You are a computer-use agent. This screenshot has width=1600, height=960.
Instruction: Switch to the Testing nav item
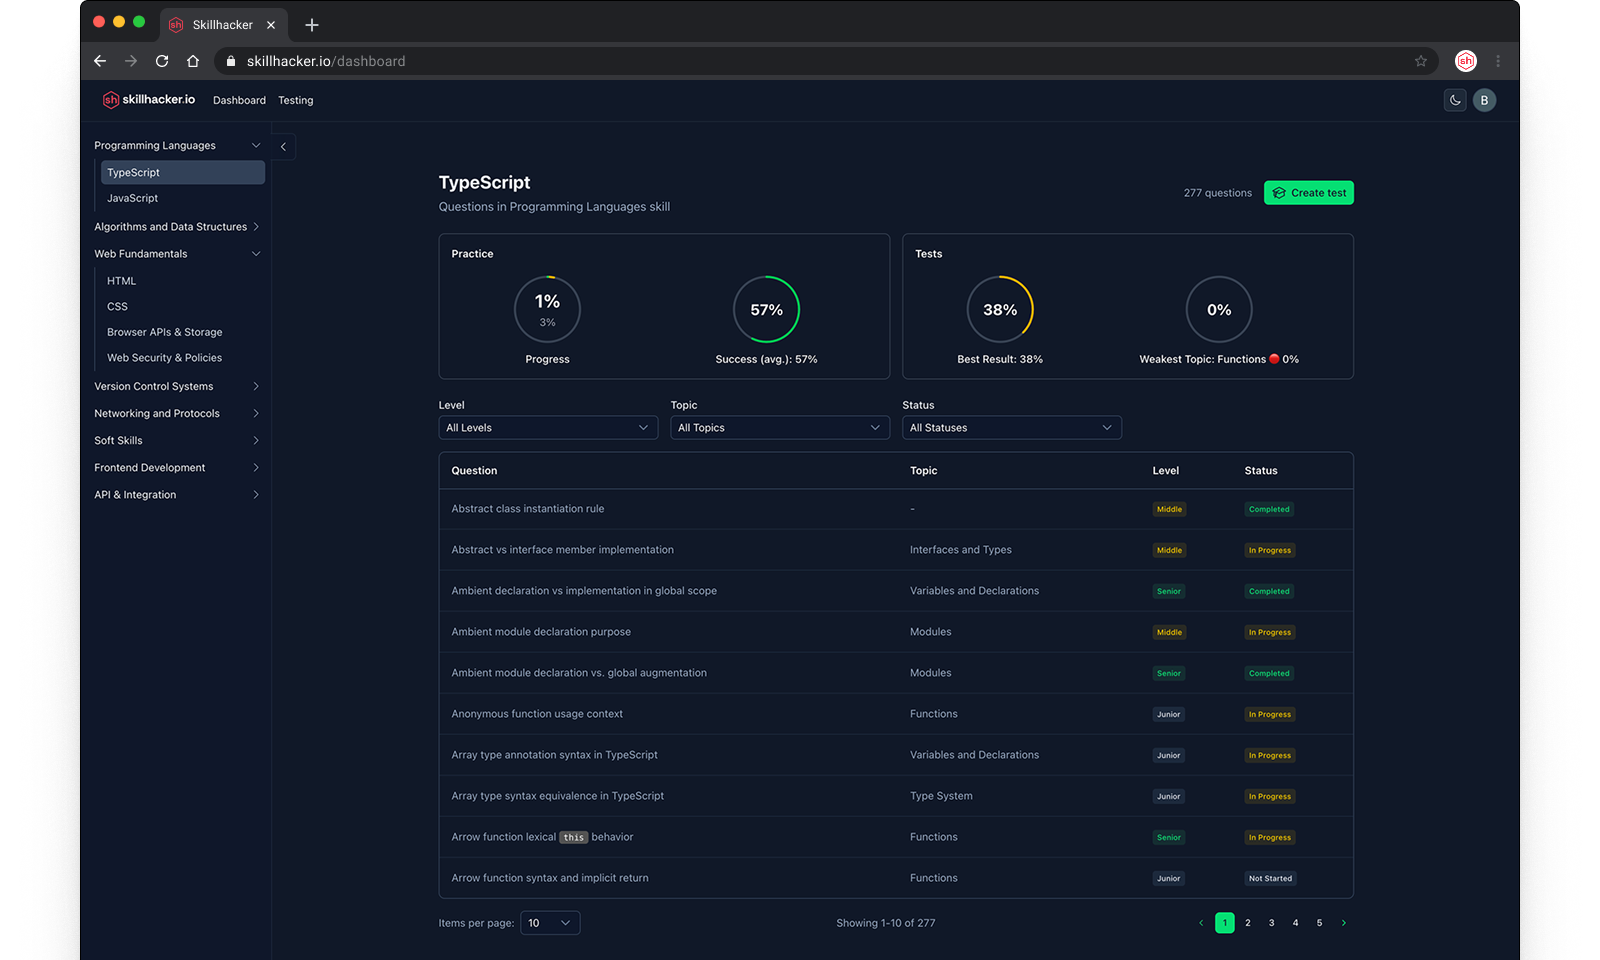[295, 101]
